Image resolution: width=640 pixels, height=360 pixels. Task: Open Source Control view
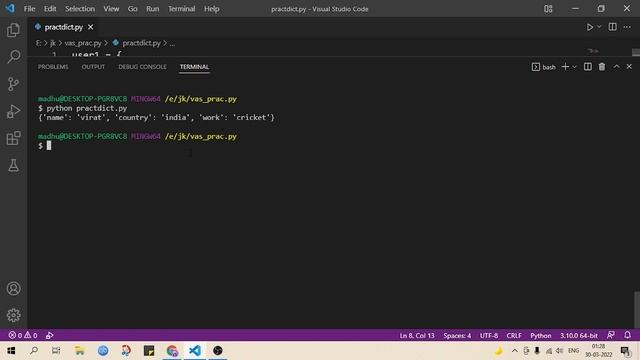click(13, 84)
